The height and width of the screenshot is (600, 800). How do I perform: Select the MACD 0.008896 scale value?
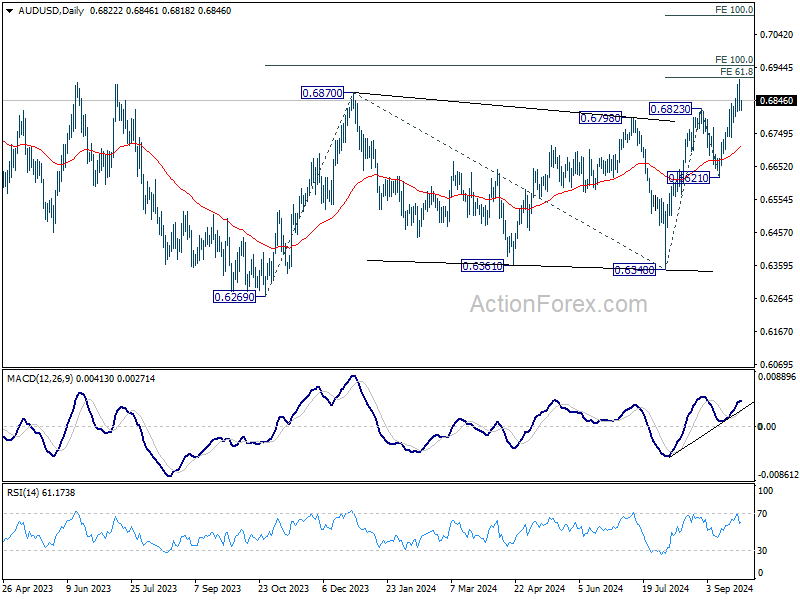[777, 377]
